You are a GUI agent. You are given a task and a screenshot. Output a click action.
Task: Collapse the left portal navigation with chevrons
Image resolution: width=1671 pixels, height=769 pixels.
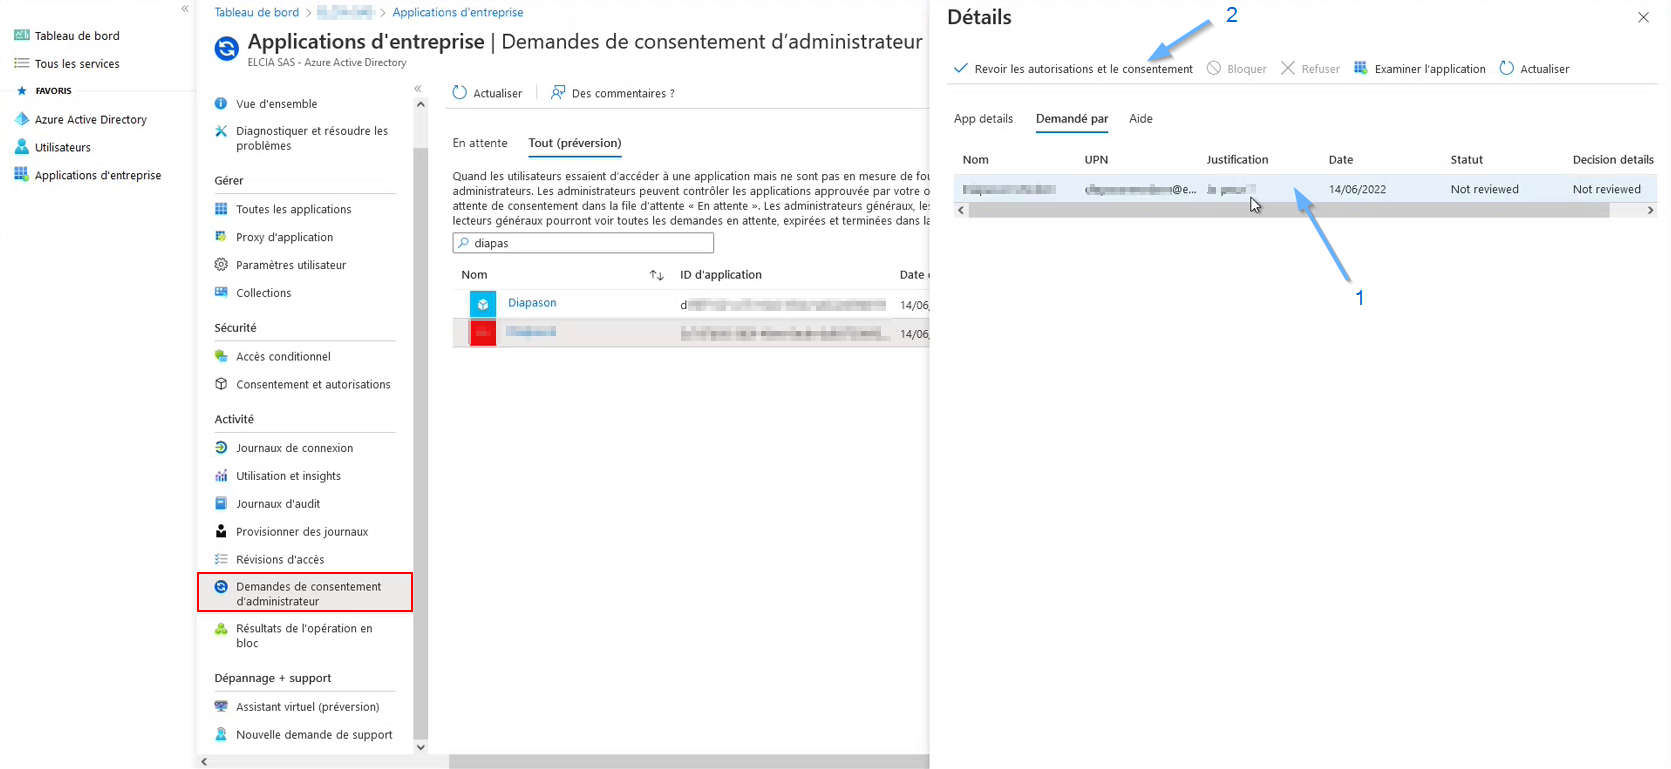[x=185, y=9]
